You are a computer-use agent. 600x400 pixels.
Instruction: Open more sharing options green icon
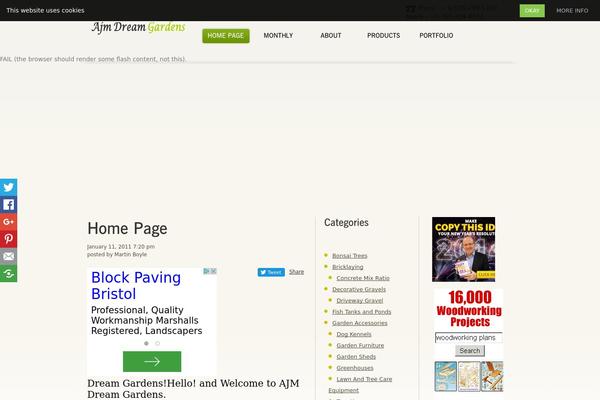click(8, 273)
